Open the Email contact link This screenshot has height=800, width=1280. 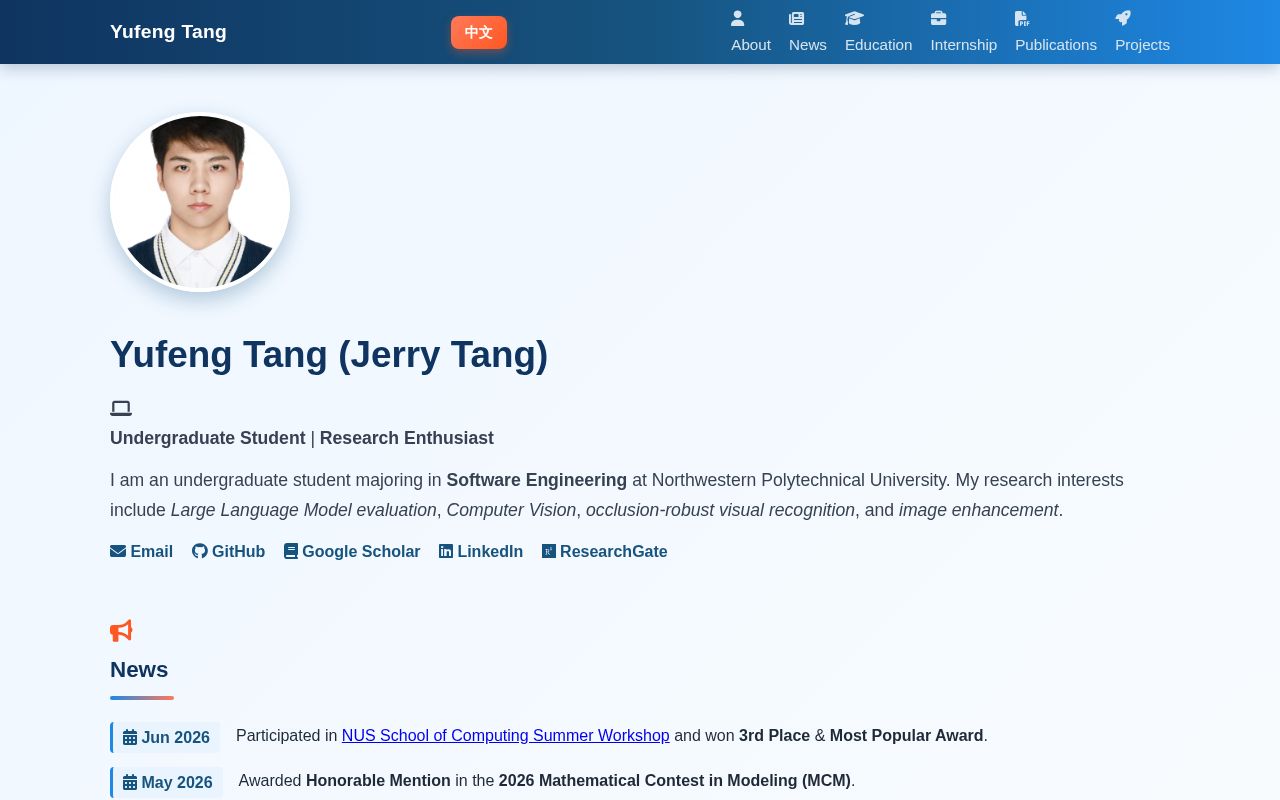(142, 551)
